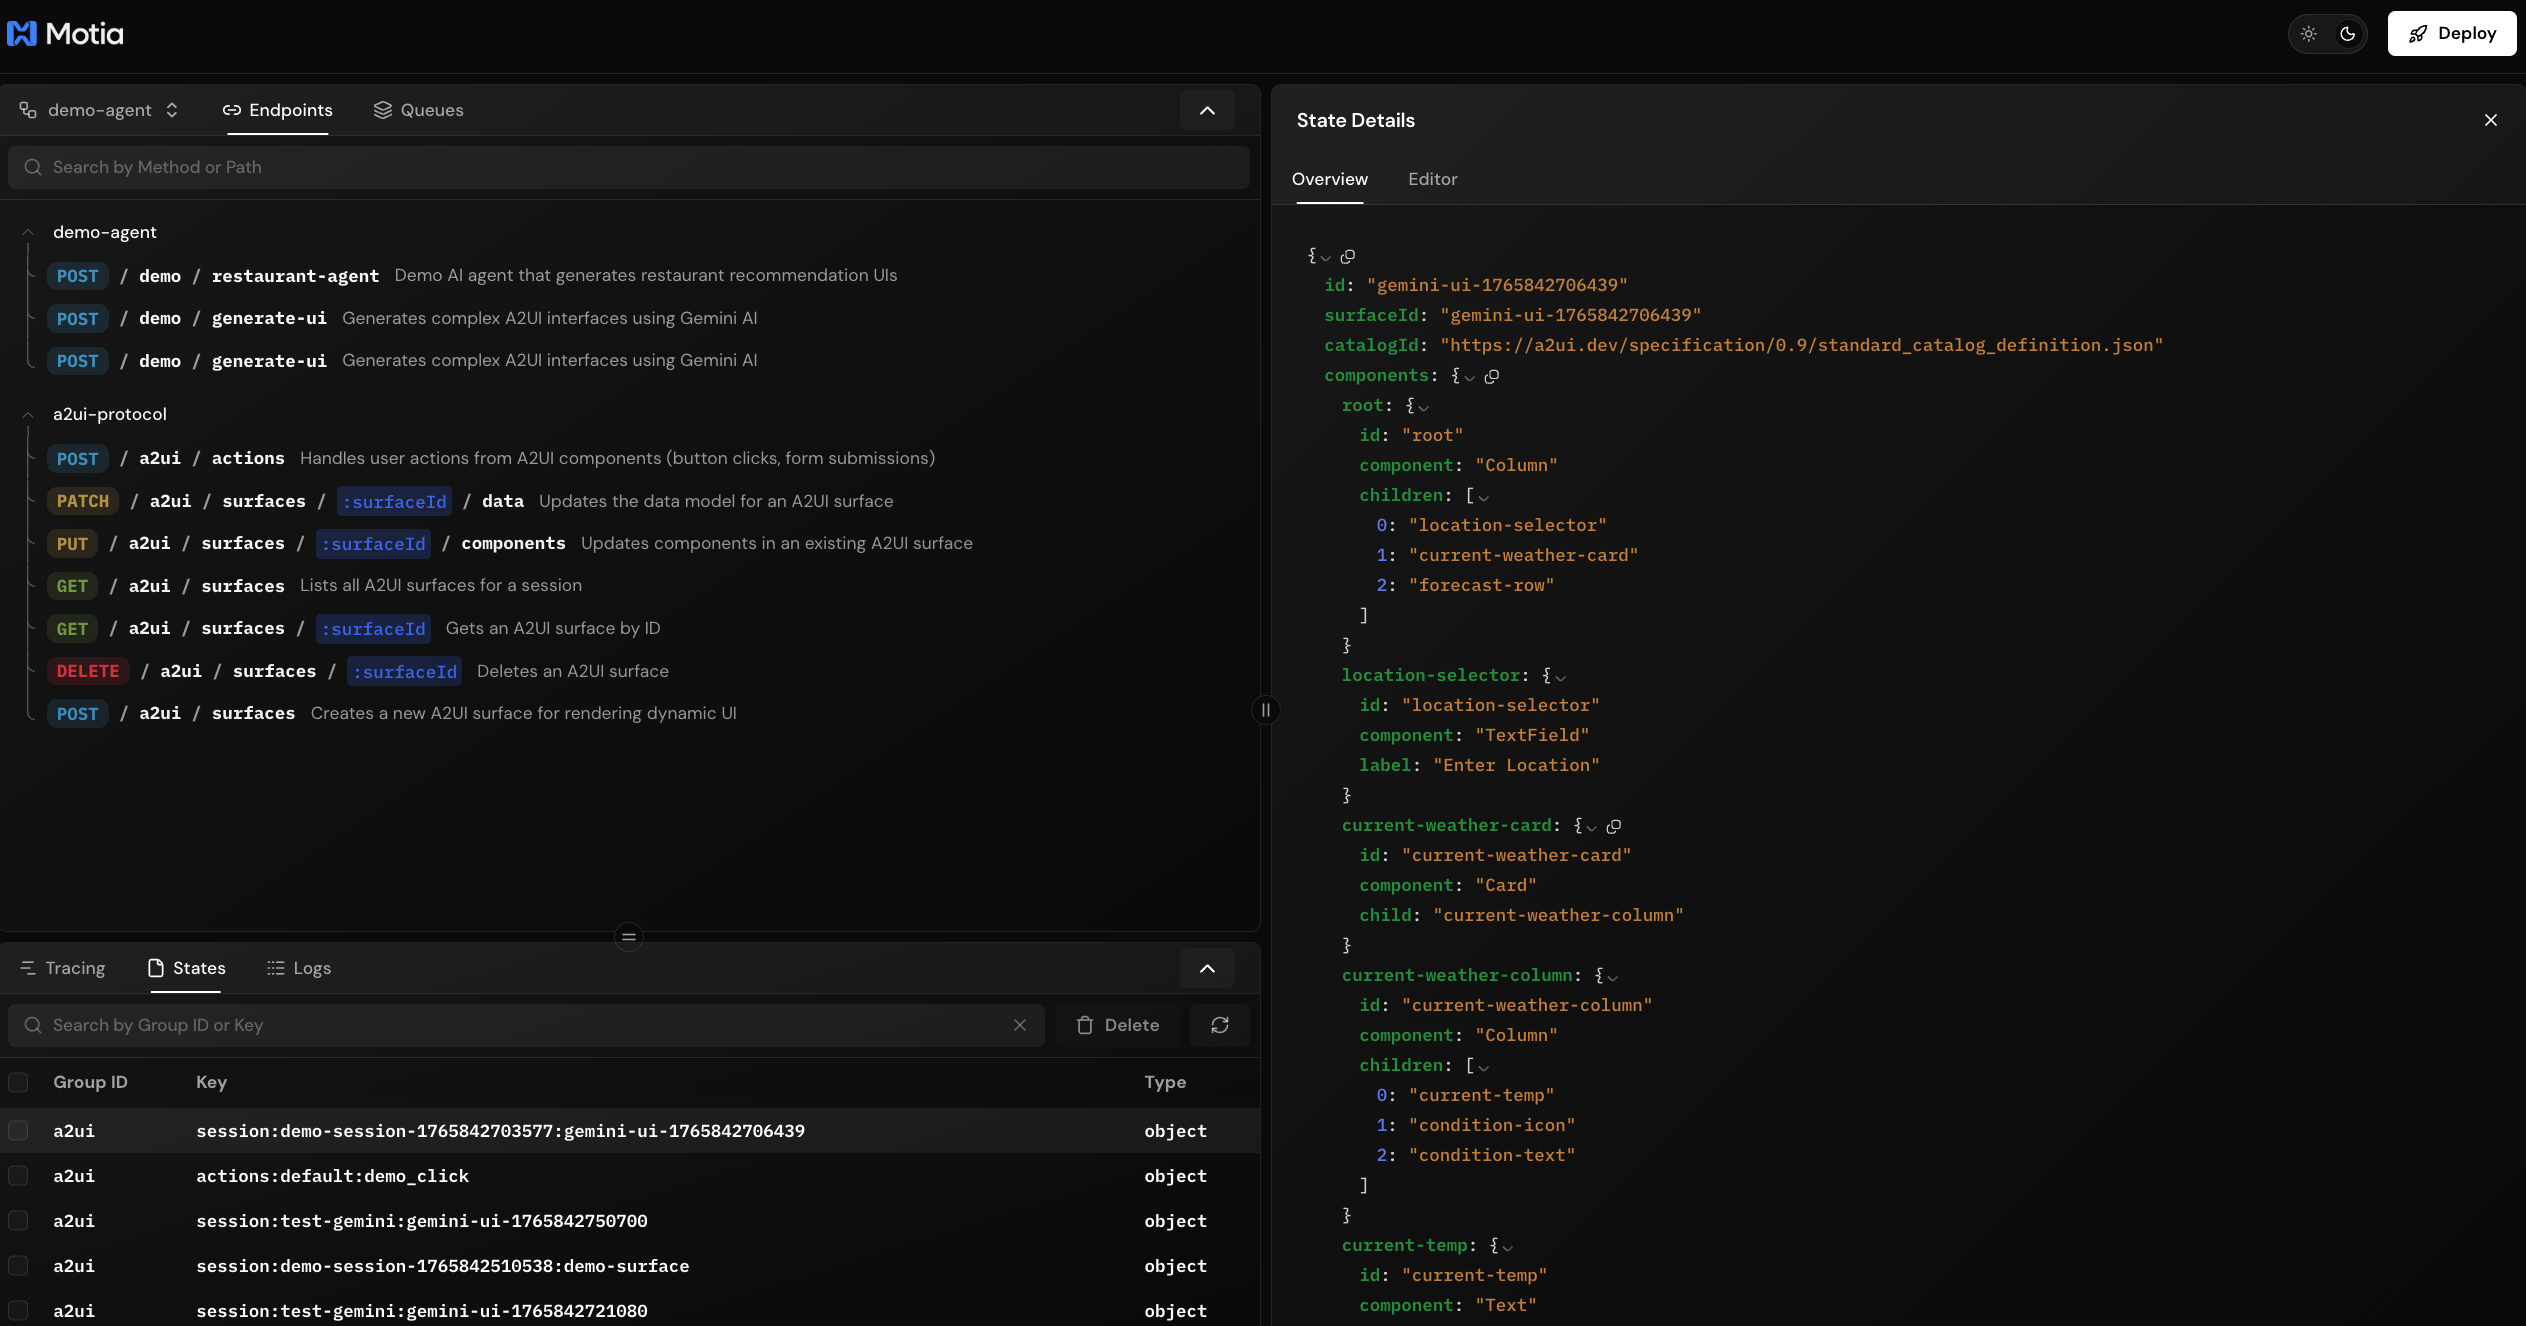Open the demo-agent flow selector dropdown

99,110
